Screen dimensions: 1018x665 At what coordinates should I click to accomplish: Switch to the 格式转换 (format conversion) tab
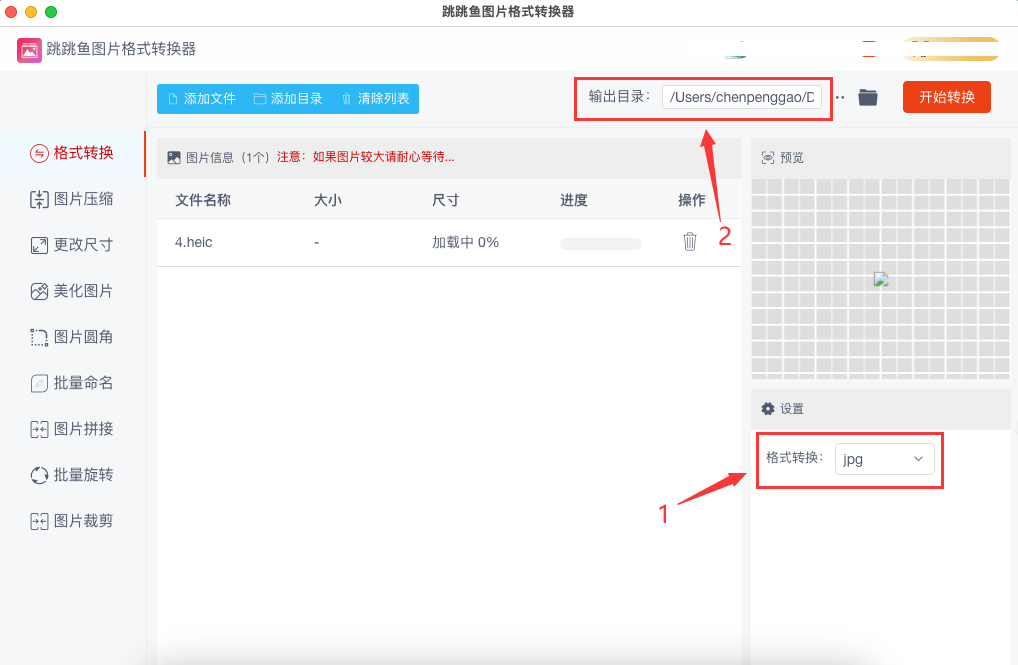72,153
